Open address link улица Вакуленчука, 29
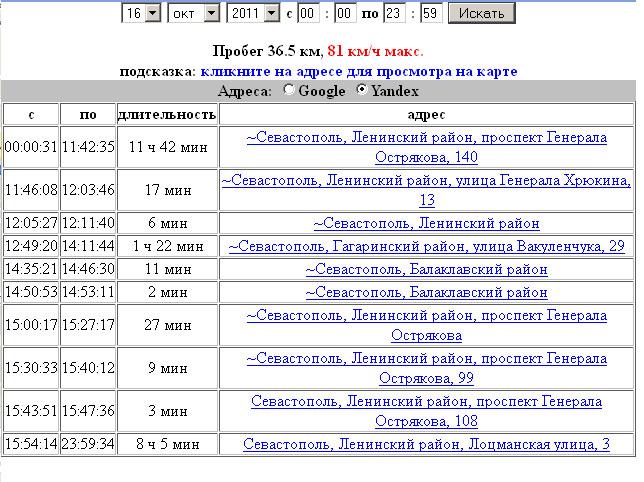This screenshot has height=482, width=644. (x=426, y=246)
